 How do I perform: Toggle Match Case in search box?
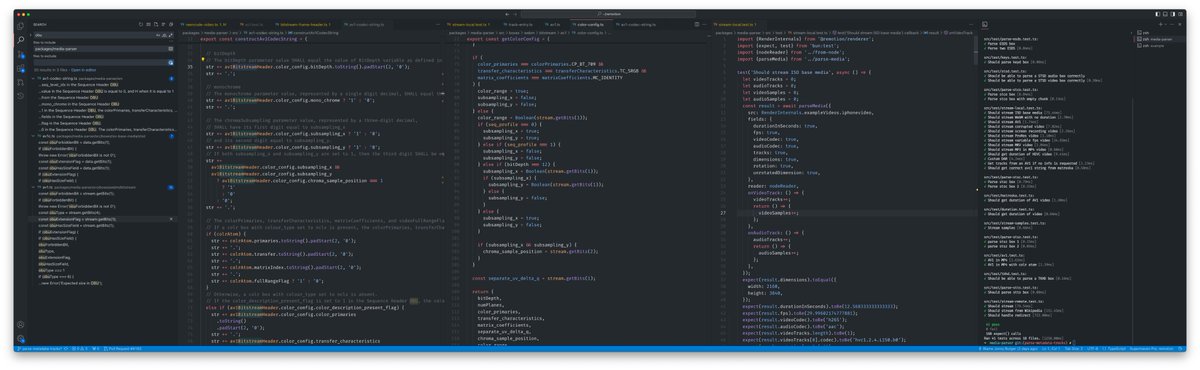[x=158, y=35]
